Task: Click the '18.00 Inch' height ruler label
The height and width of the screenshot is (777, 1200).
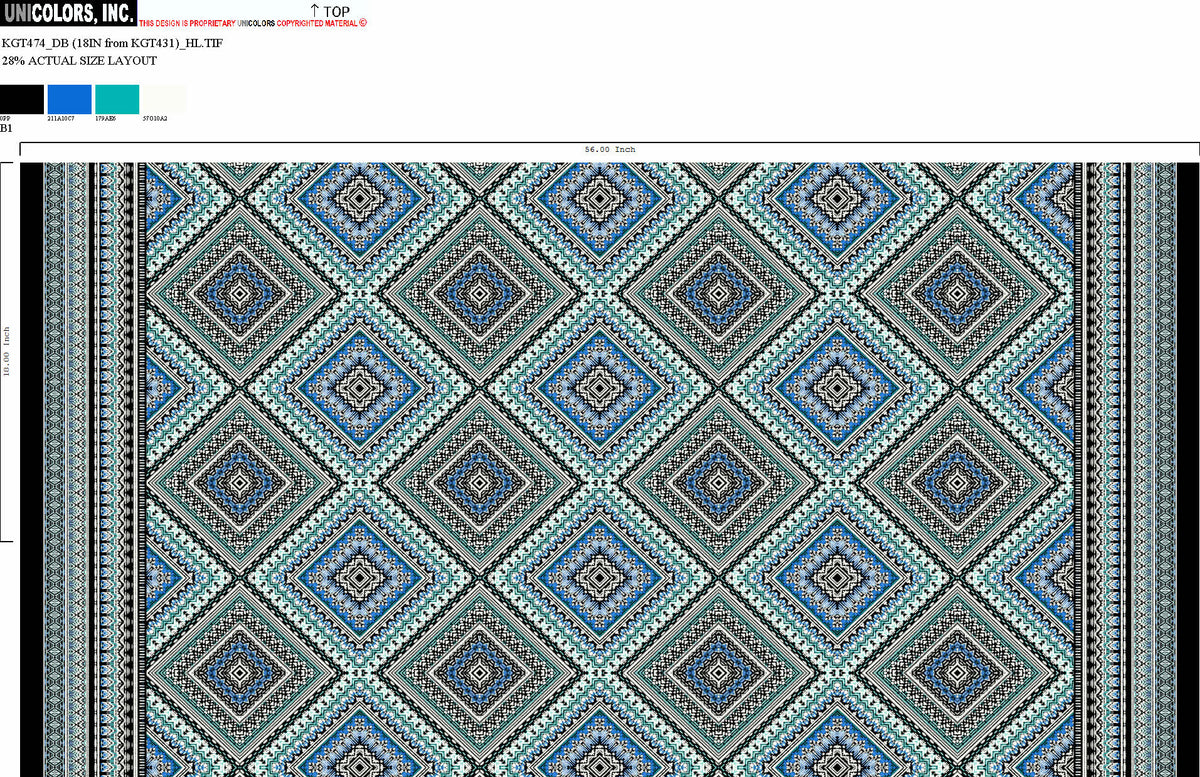Action: (x=7, y=350)
